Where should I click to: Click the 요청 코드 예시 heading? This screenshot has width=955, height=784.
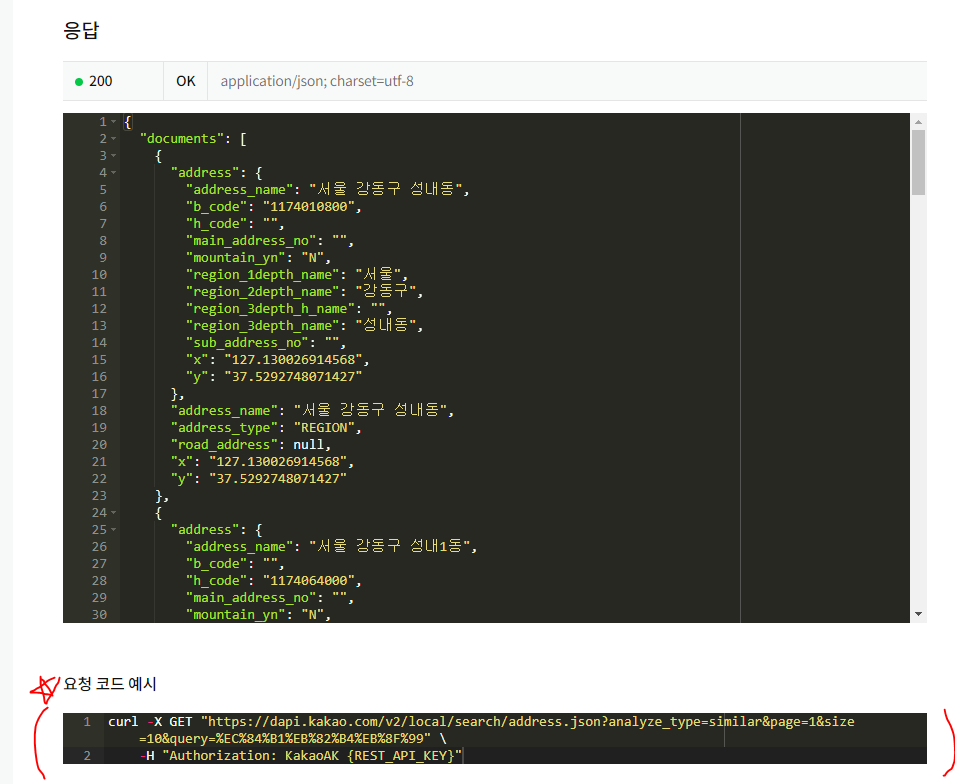point(110,683)
